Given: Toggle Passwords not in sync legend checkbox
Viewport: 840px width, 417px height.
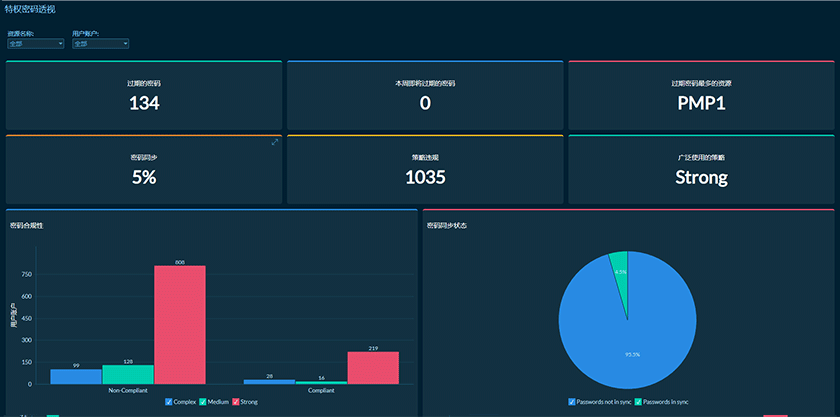Looking at the screenshot, I should [572, 402].
